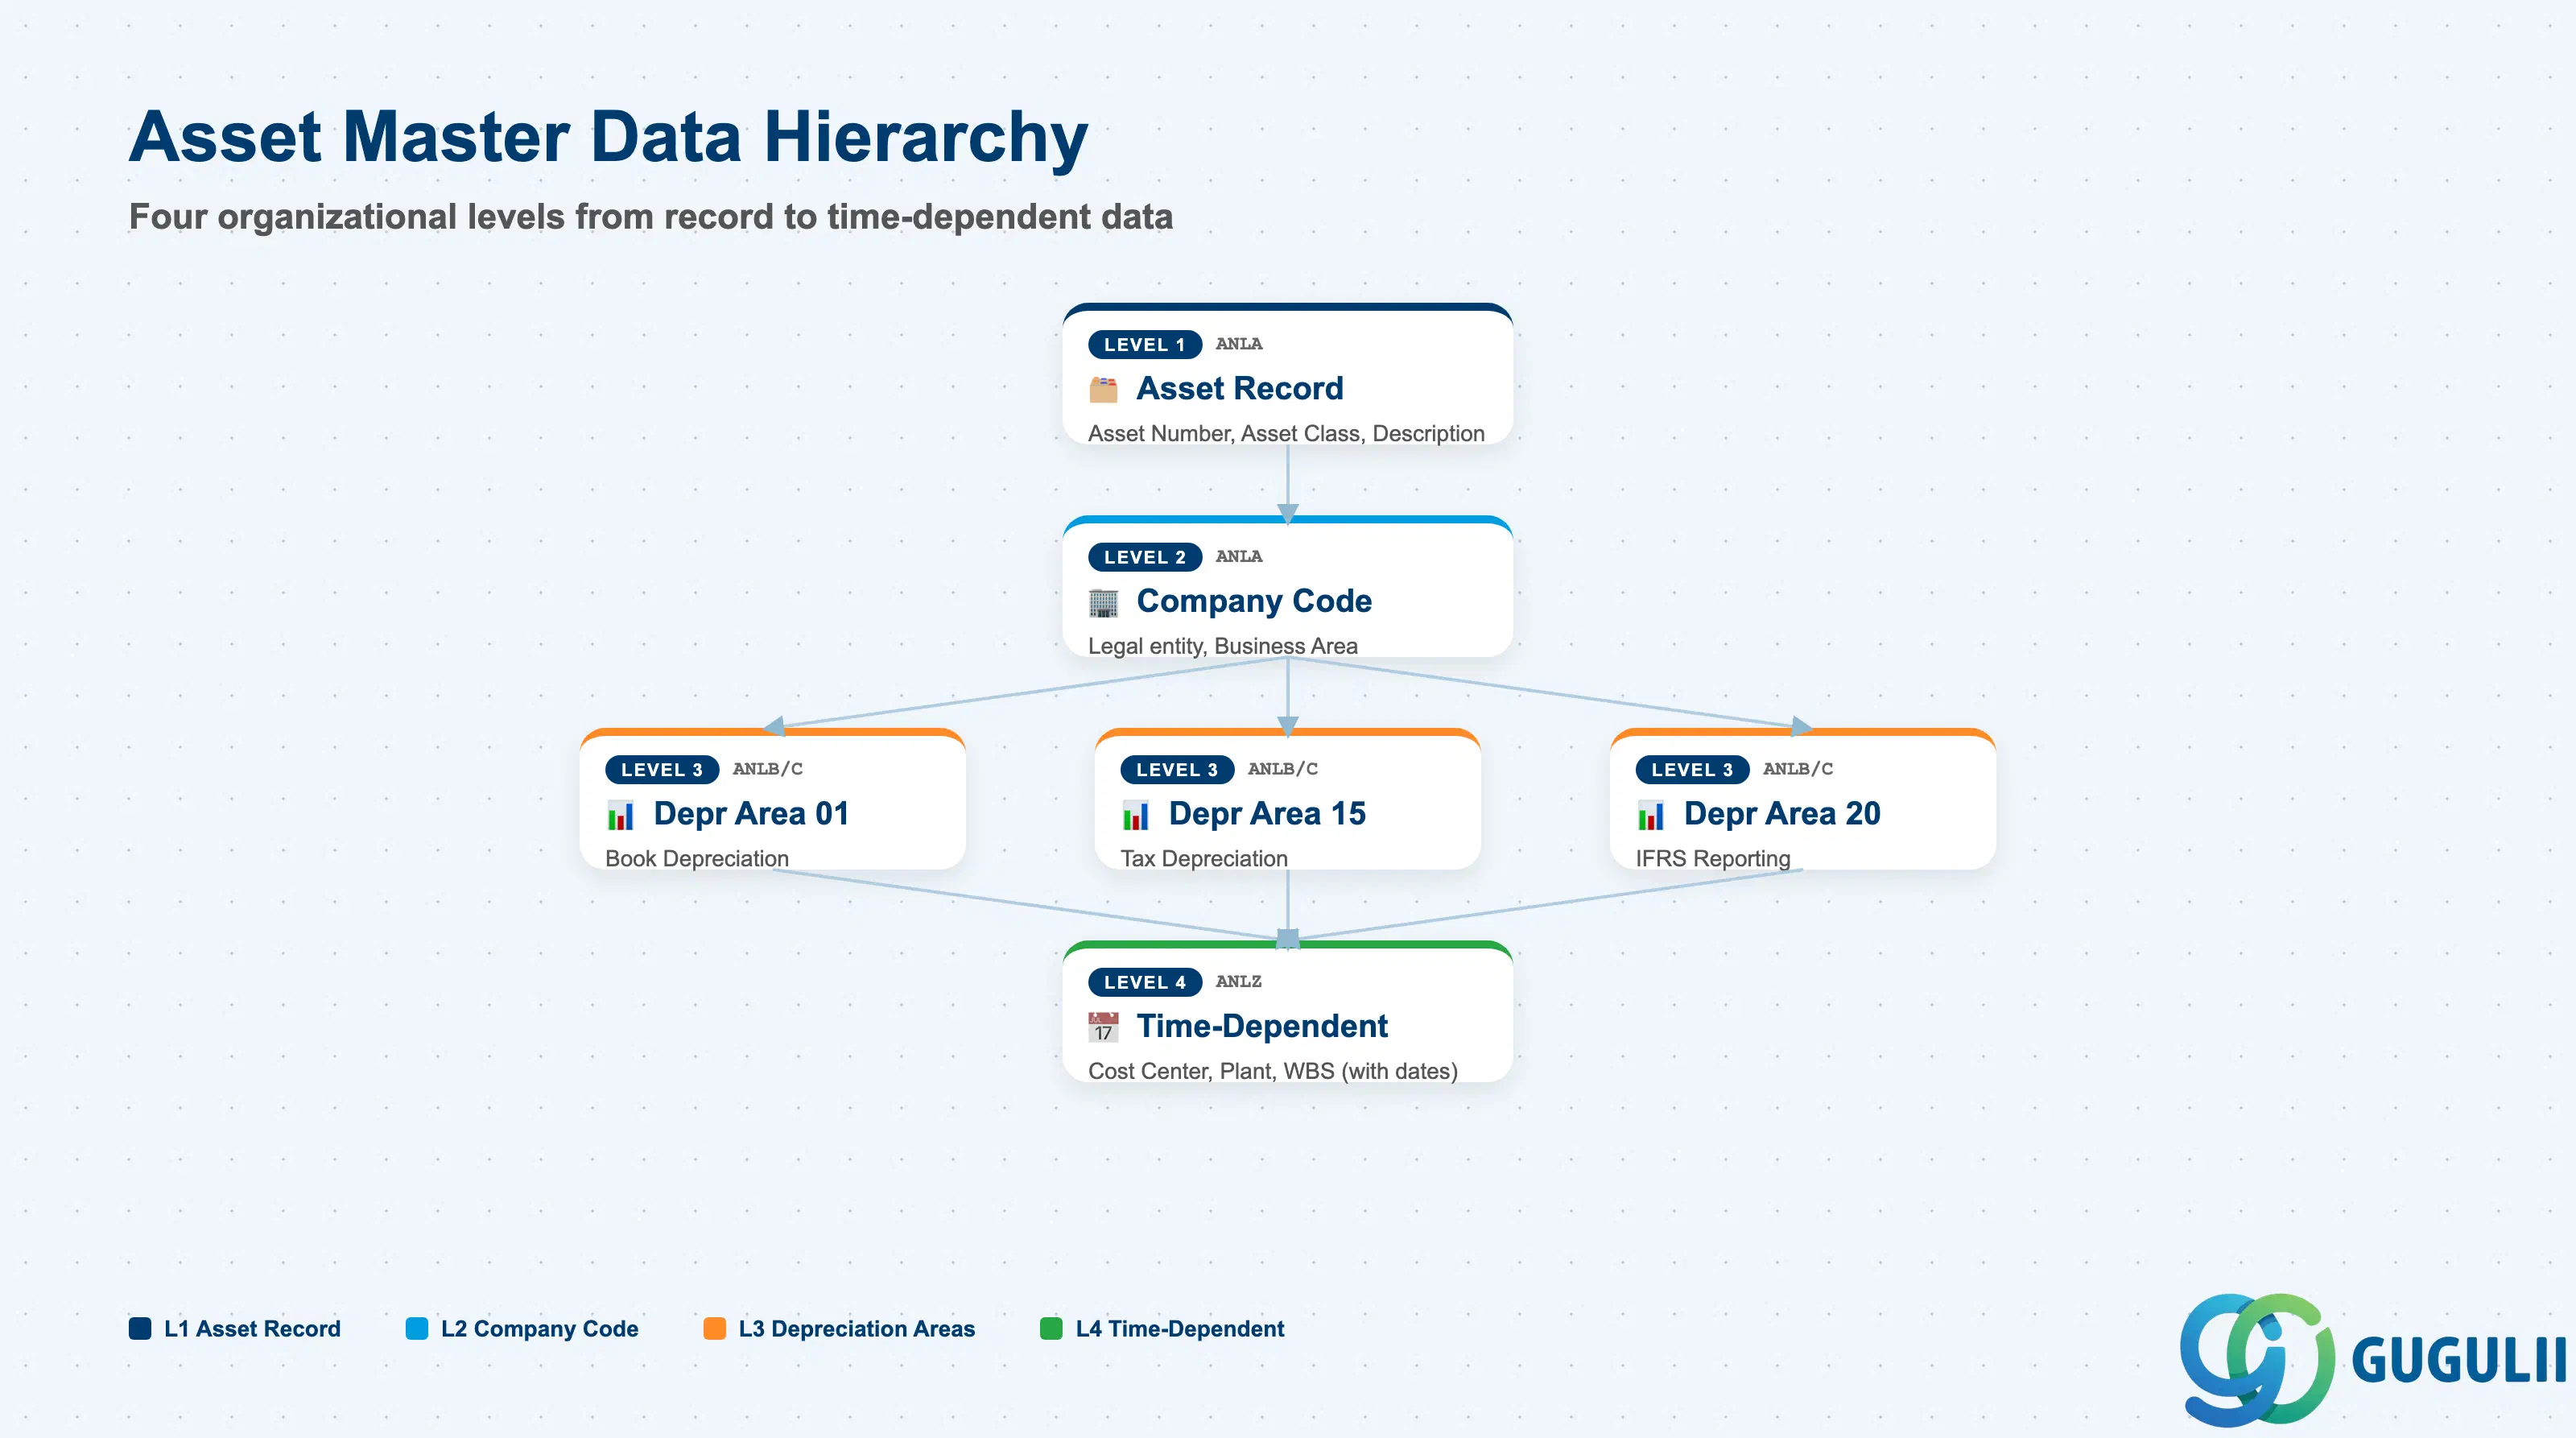Click the ANLZ table label

coord(1238,981)
